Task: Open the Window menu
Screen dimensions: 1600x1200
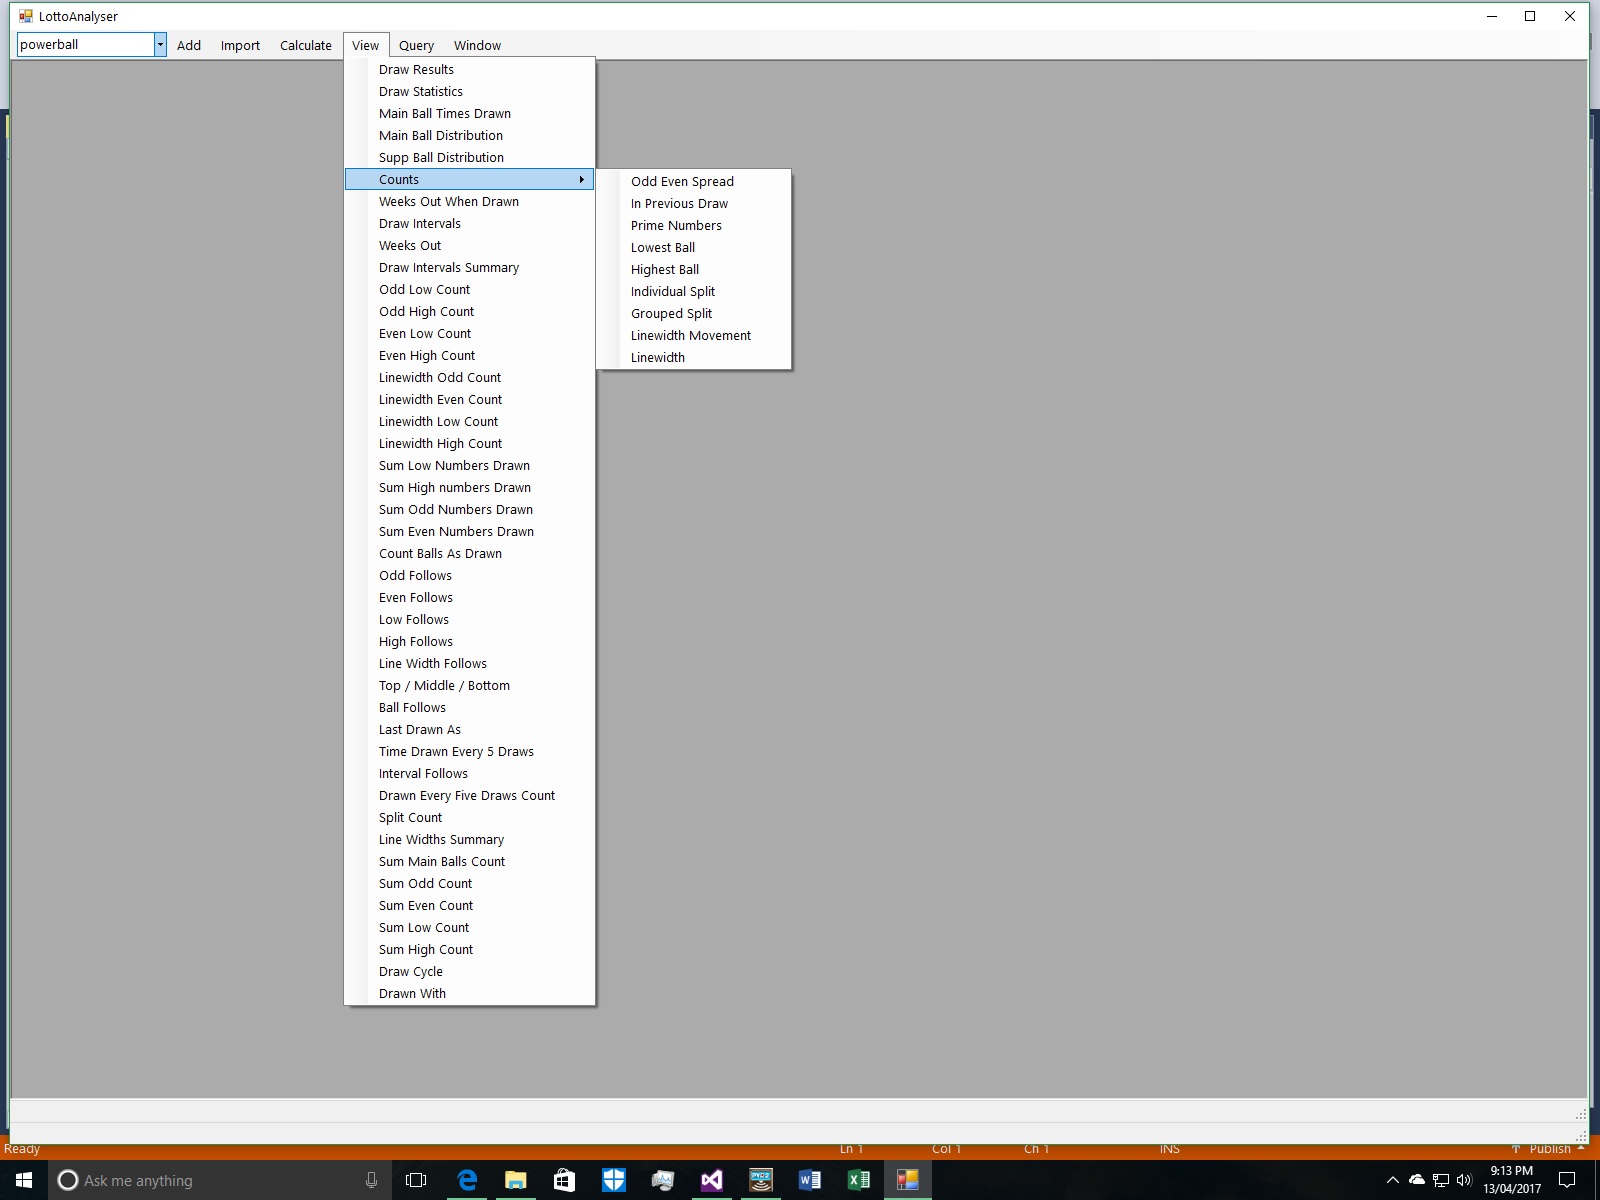Action: [477, 45]
